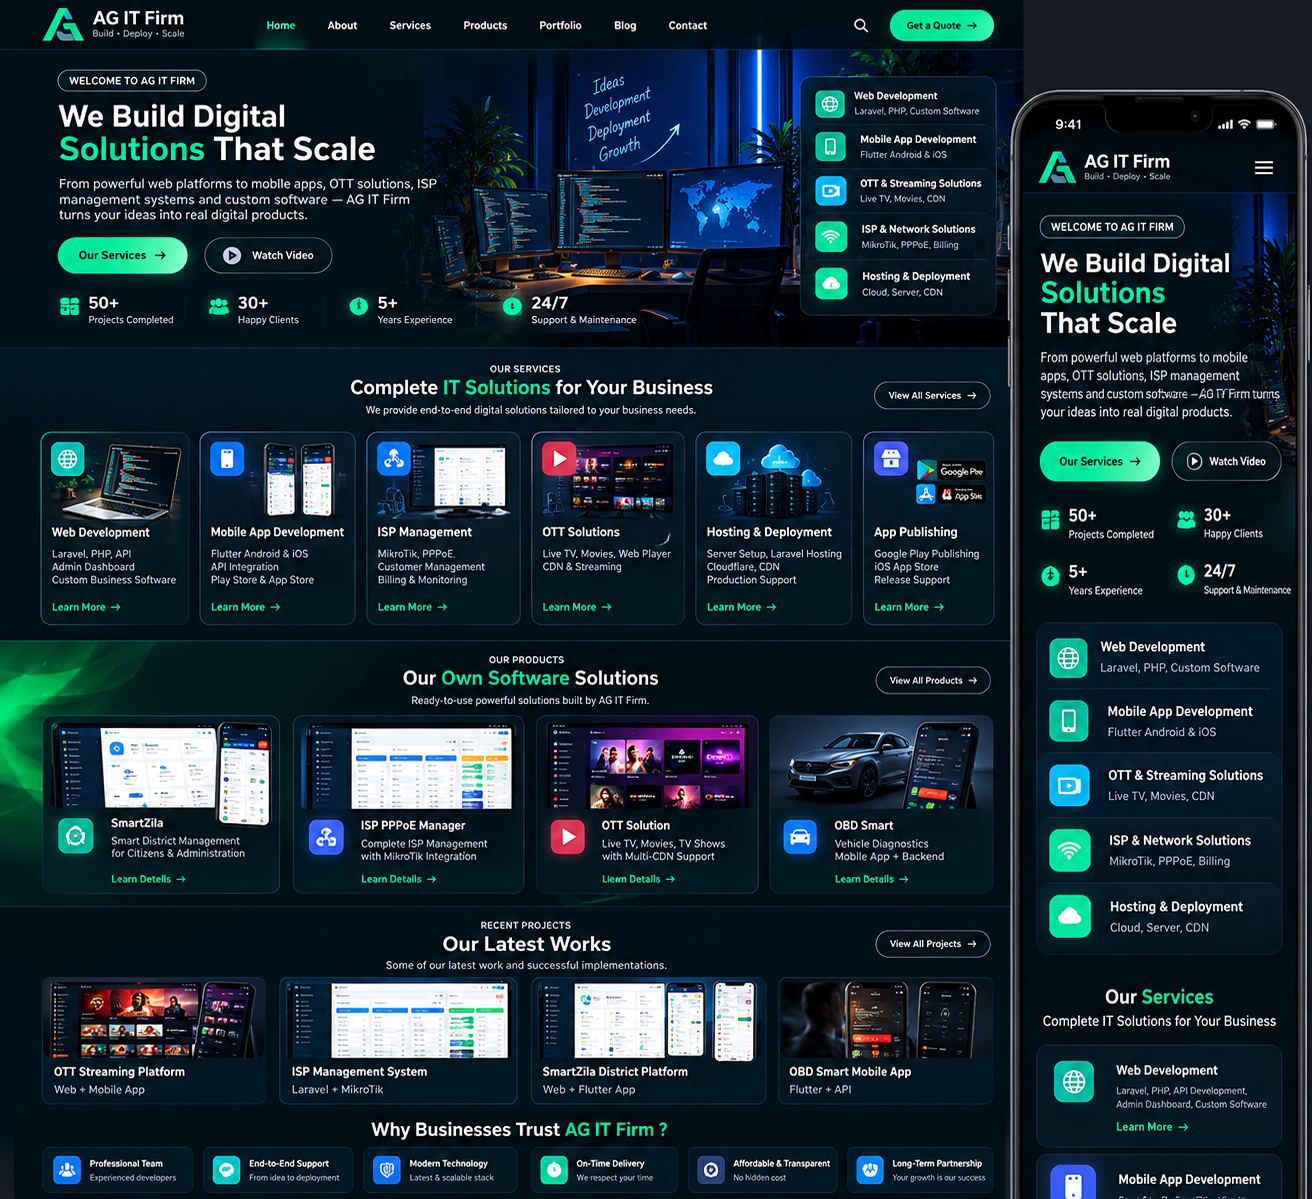This screenshot has width=1312, height=1199.
Task: Click the View All Services button
Action: [932, 395]
